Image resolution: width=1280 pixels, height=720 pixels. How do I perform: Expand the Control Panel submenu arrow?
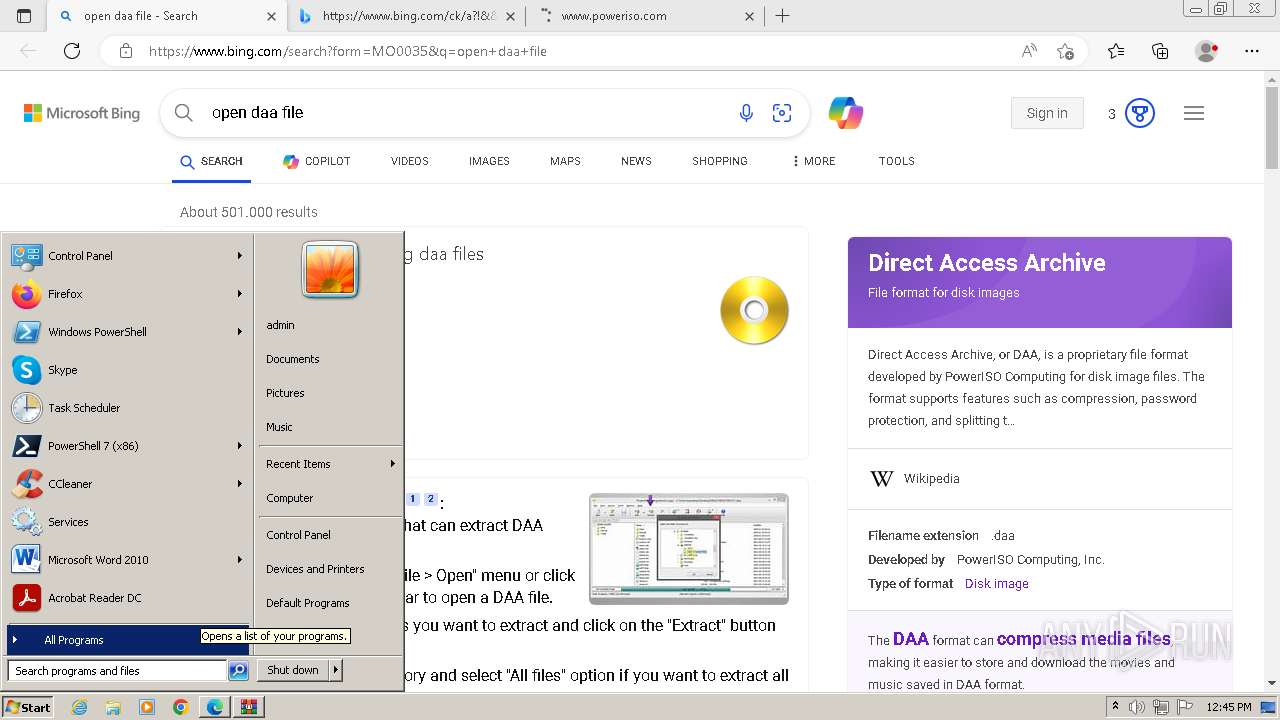pyautogui.click(x=240, y=256)
